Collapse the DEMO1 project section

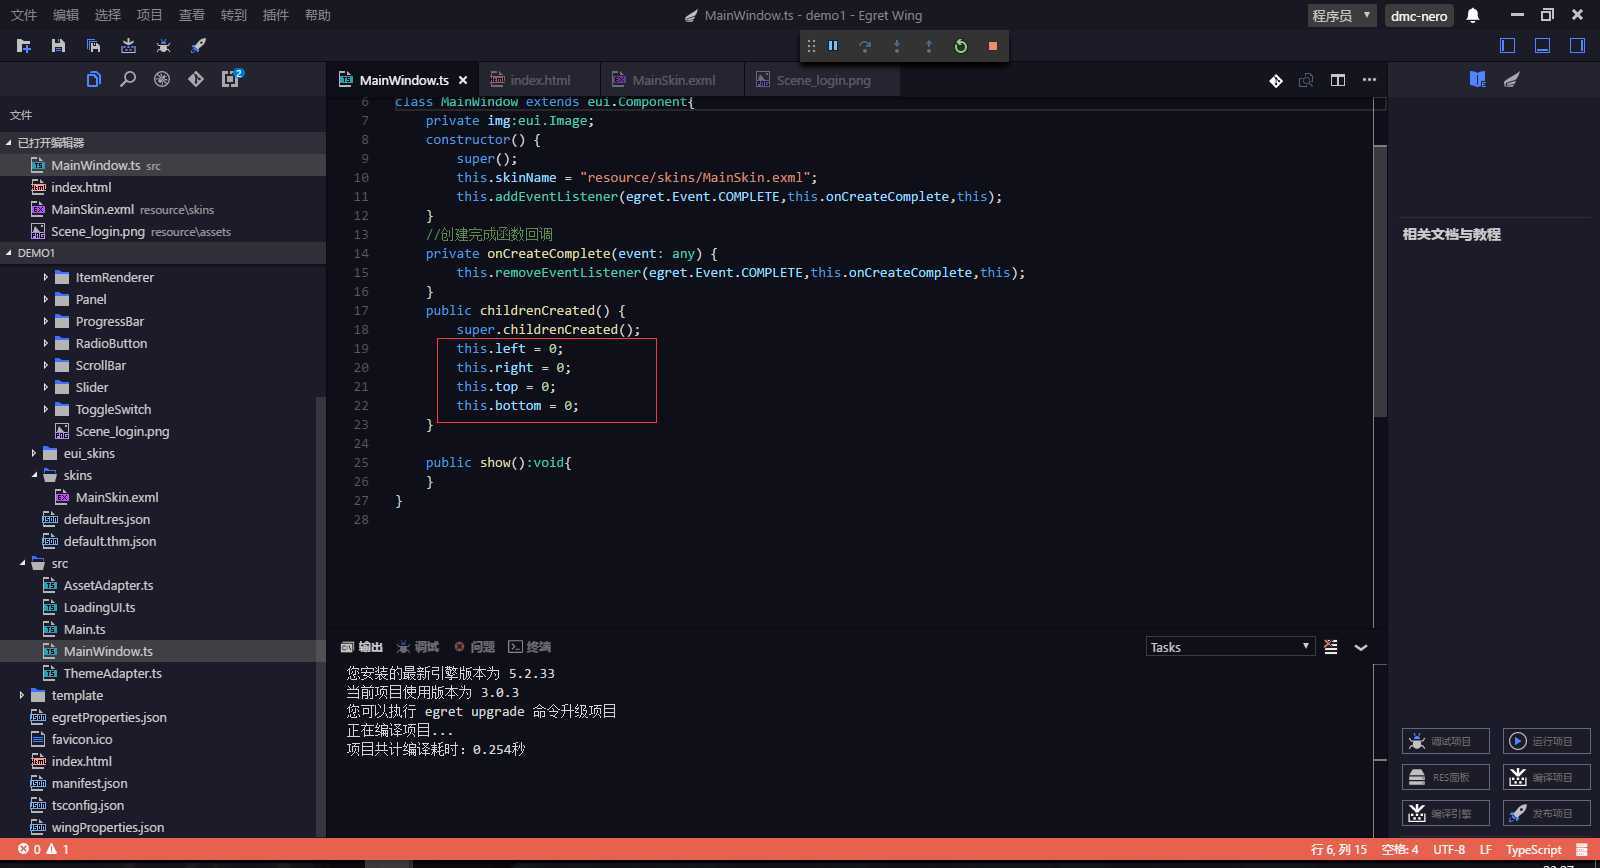point(163,253)
